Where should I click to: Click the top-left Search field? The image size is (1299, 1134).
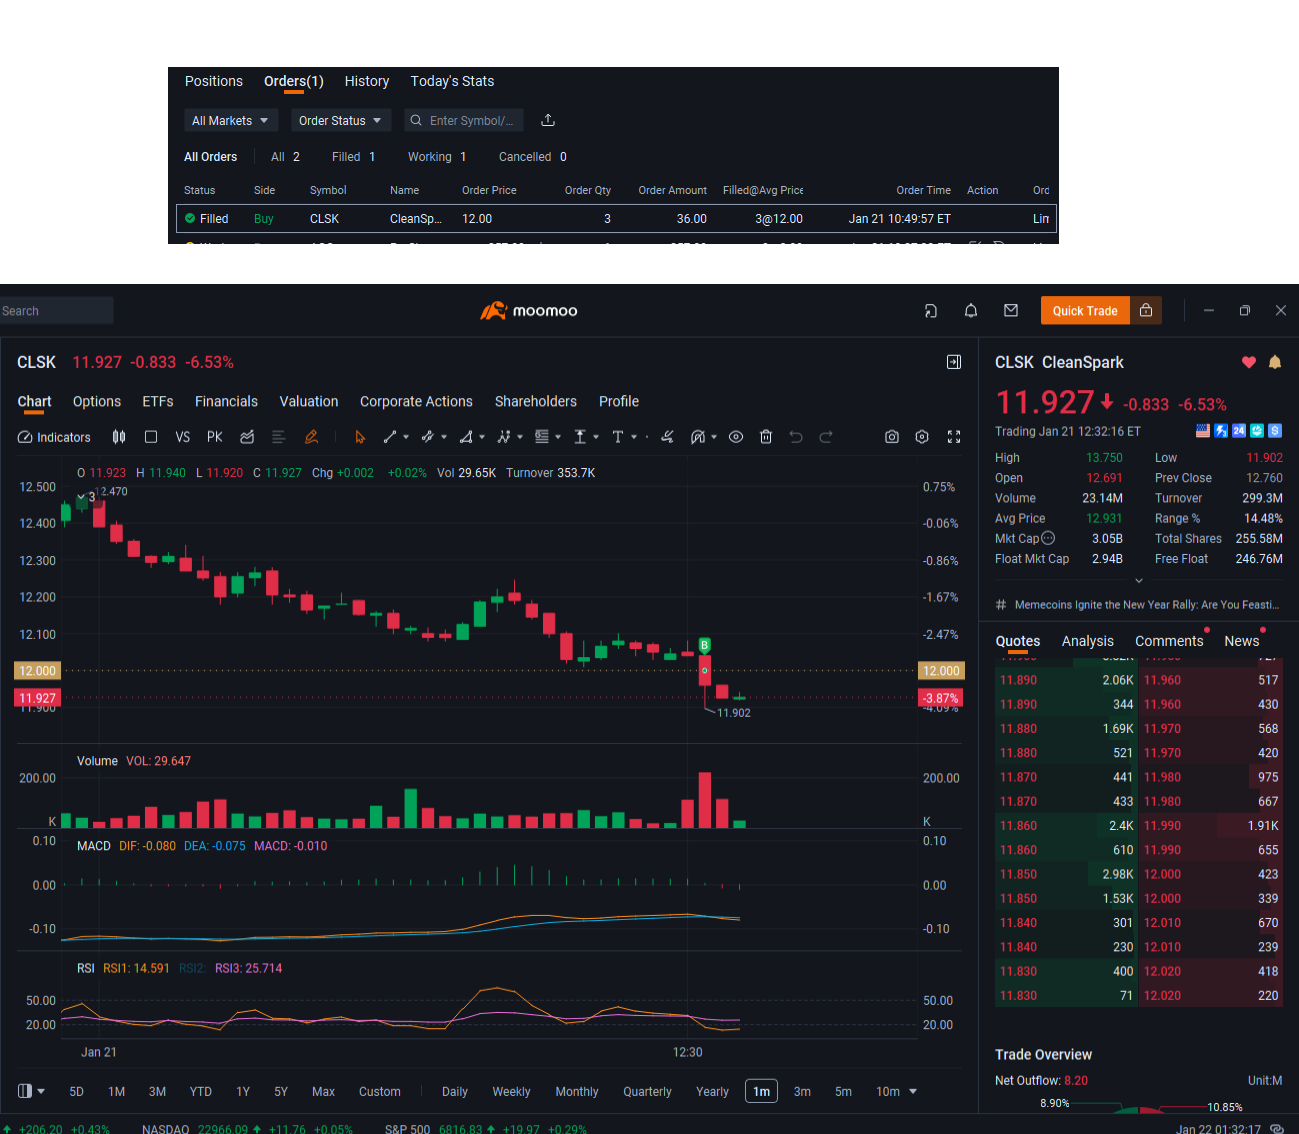pos(56,311)
